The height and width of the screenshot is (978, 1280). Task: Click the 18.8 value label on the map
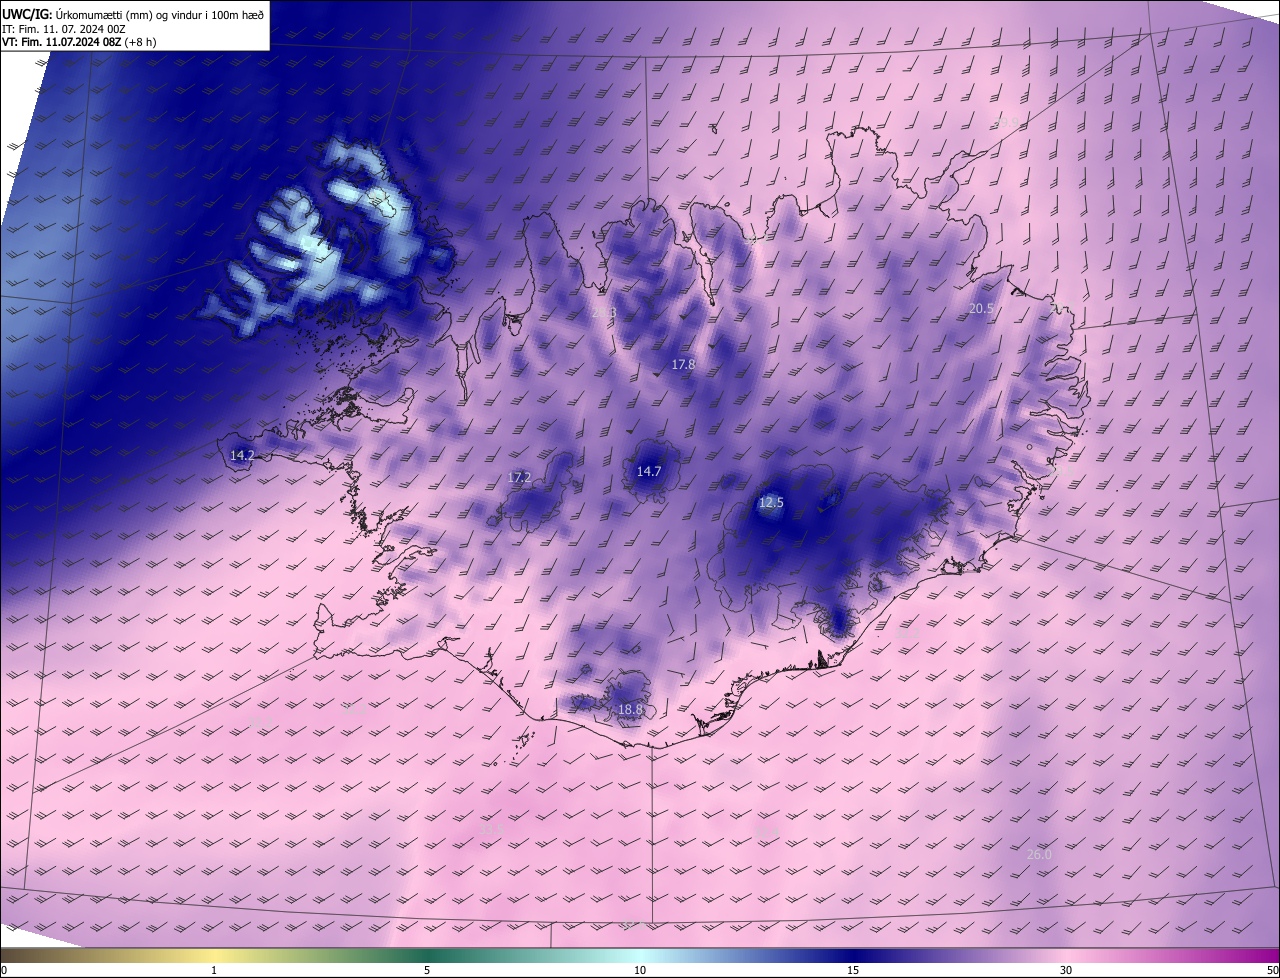[x=630, y=710]
